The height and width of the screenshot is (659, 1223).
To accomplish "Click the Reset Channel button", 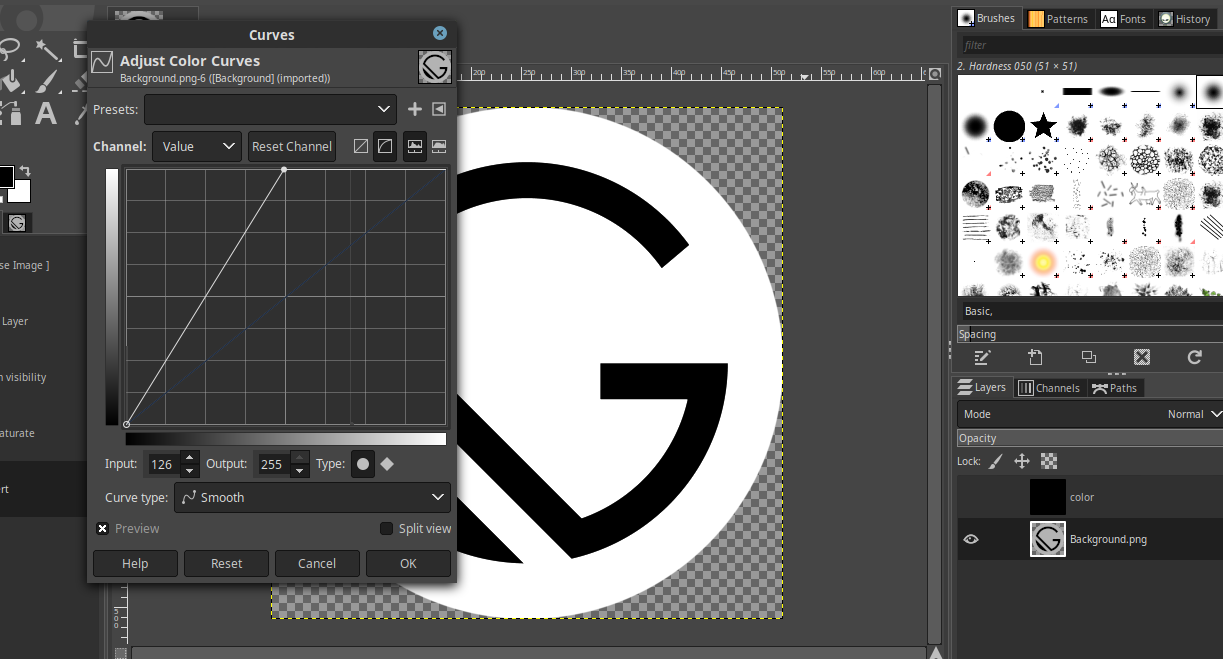I will coord(291,146).
